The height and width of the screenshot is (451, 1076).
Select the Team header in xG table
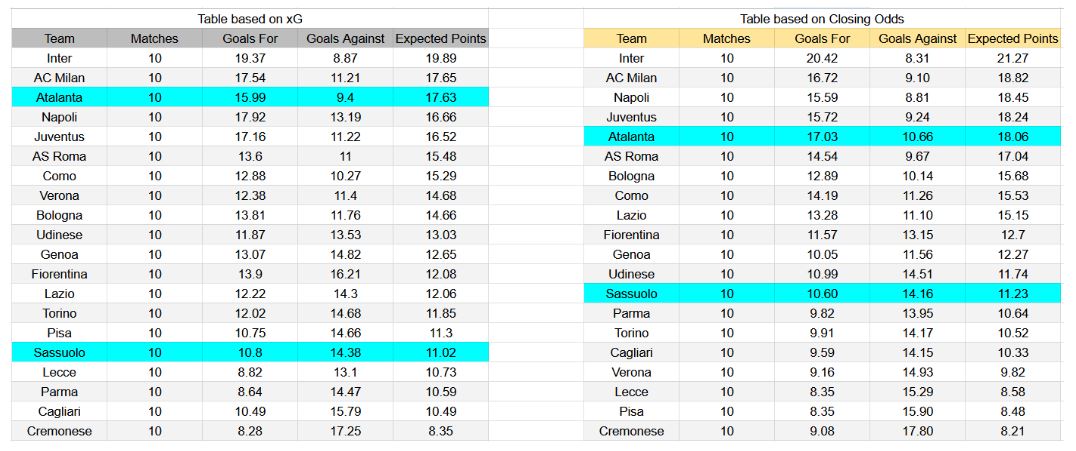click(59, 38)
